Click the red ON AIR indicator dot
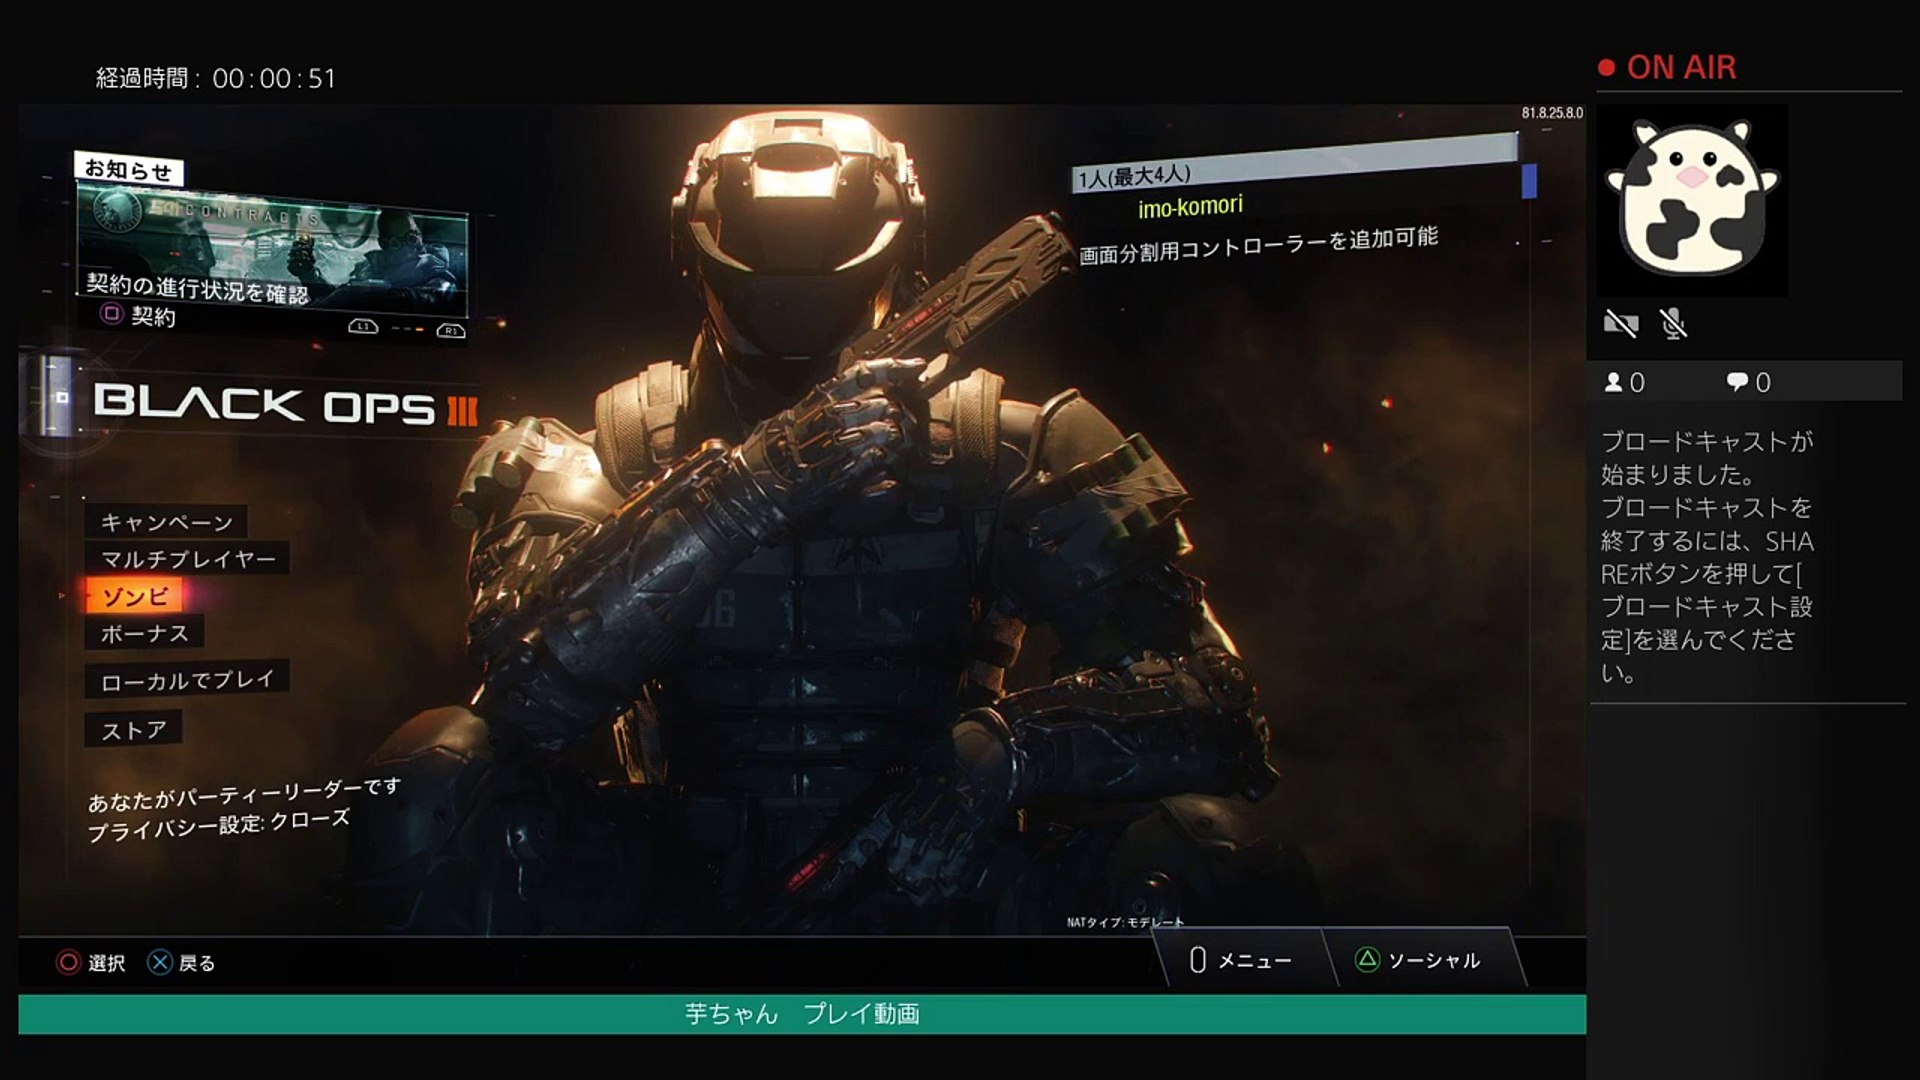1920x1080 pixels. click(x=1607, y=68)
